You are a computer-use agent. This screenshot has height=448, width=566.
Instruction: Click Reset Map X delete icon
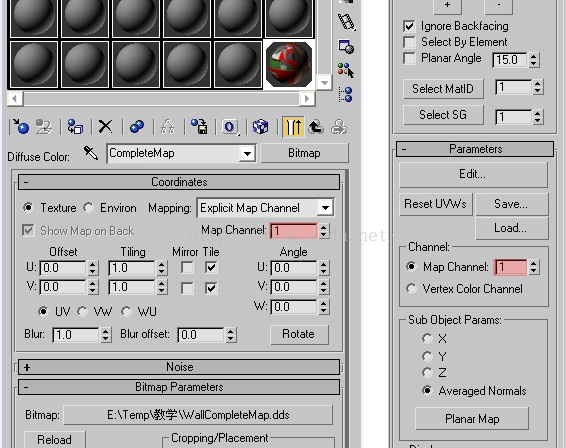[105, 127]
